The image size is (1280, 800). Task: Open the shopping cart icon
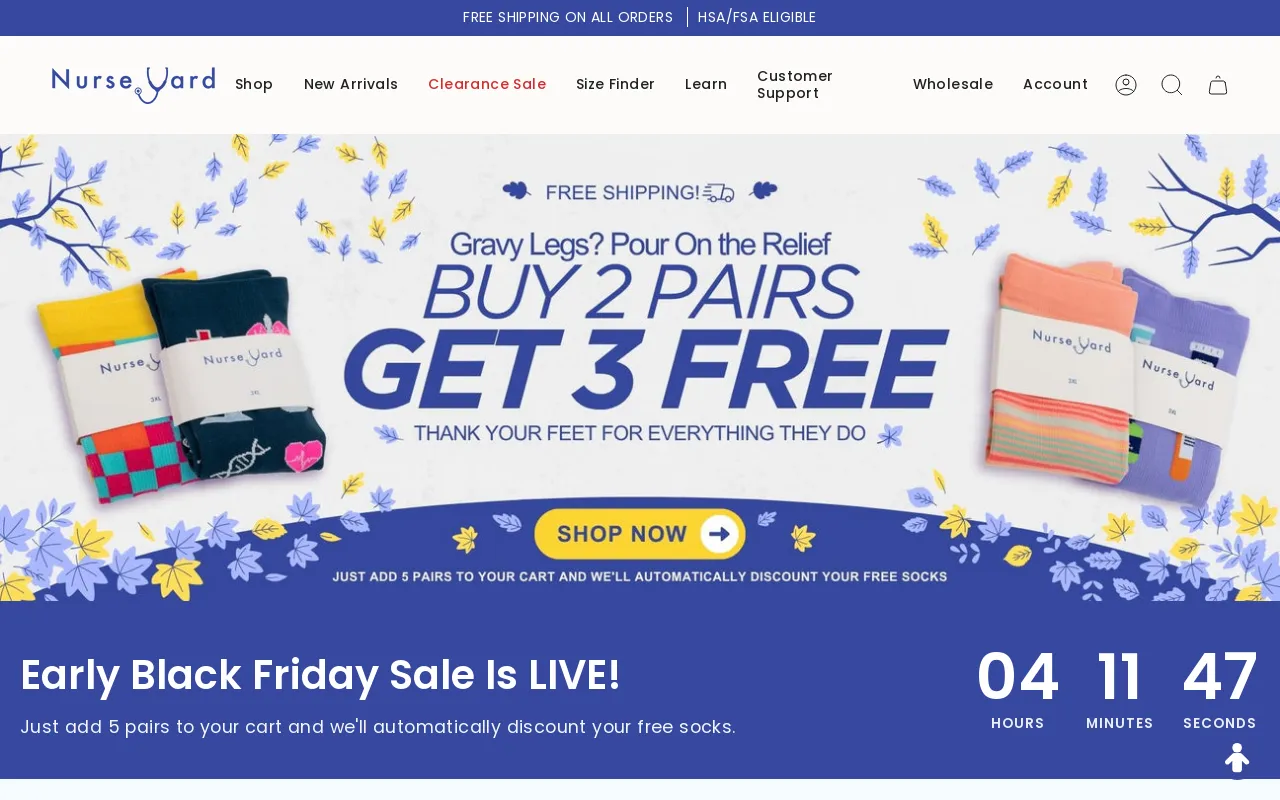click(1218, 85)
